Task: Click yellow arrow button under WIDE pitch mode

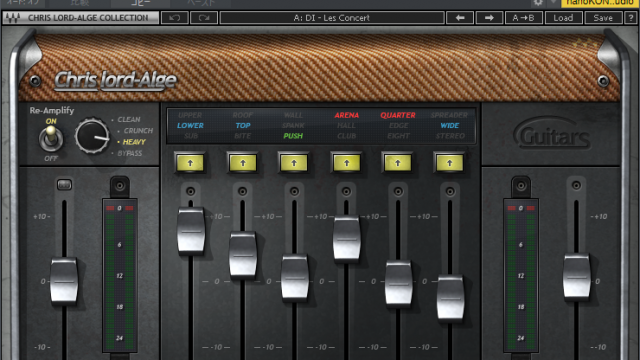Action: [449, 163]
